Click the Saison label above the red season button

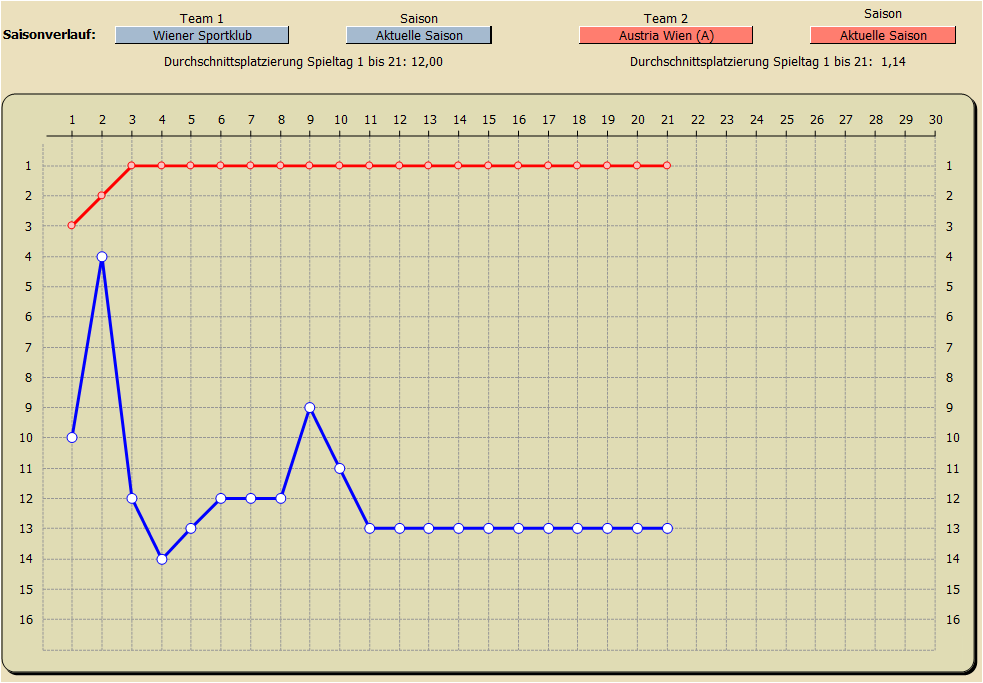[x=883, y=13]
